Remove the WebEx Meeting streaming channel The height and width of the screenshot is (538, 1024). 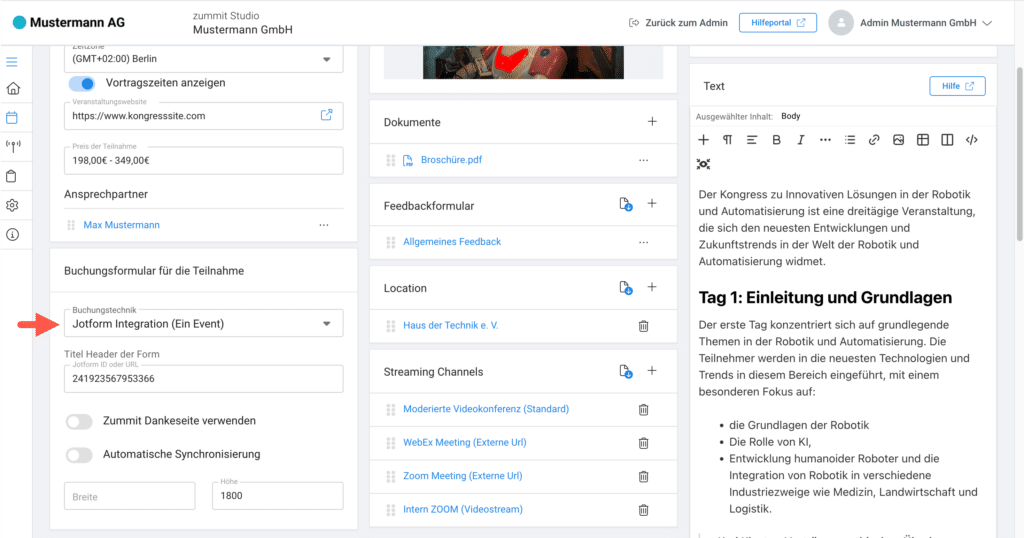[x=643, y=443]
